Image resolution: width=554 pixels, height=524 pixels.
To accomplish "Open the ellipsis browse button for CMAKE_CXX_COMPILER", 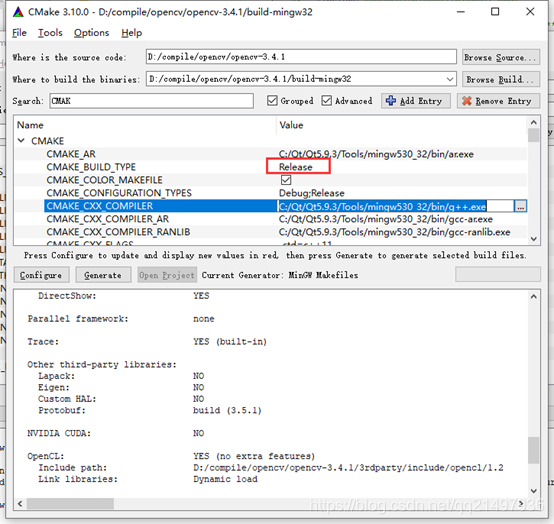I will coord(520,206).
